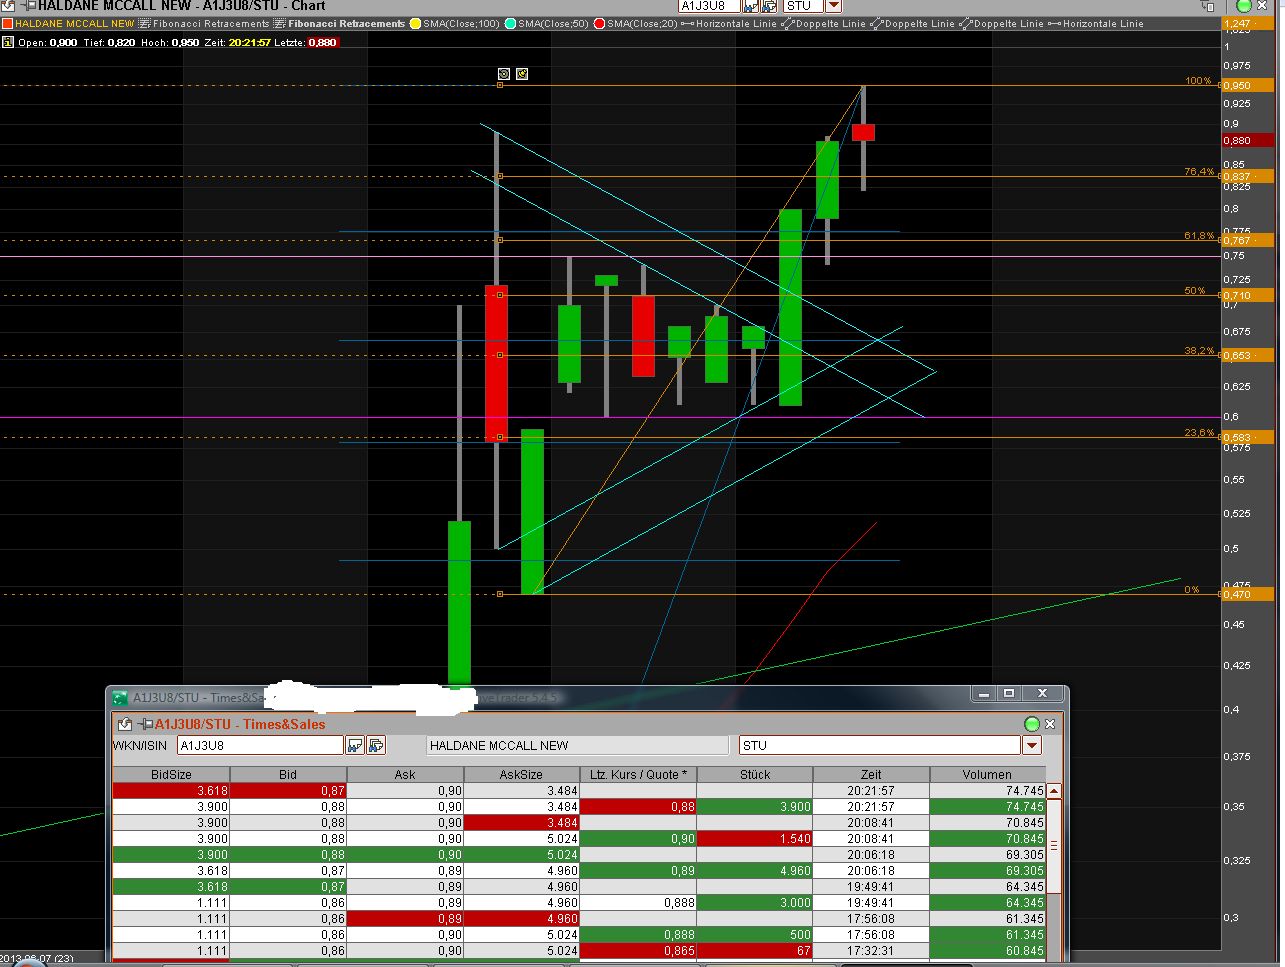1285x967 pixels.
Task: Click the left drawing-settings icon above Fibonacci
Action: pos(504,74)
